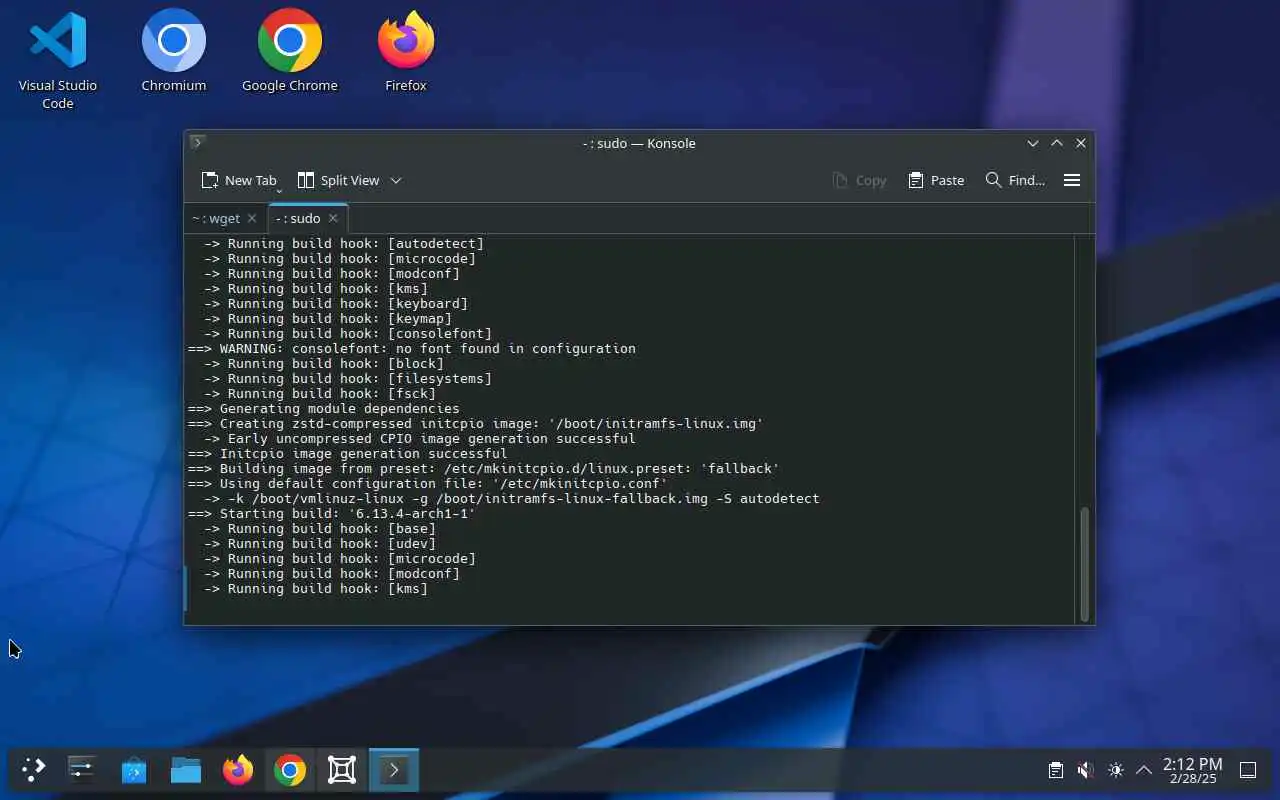
Task: Click the Google Chrome taskbar icon
Action: pyautogui.click(x=290, y=770)
